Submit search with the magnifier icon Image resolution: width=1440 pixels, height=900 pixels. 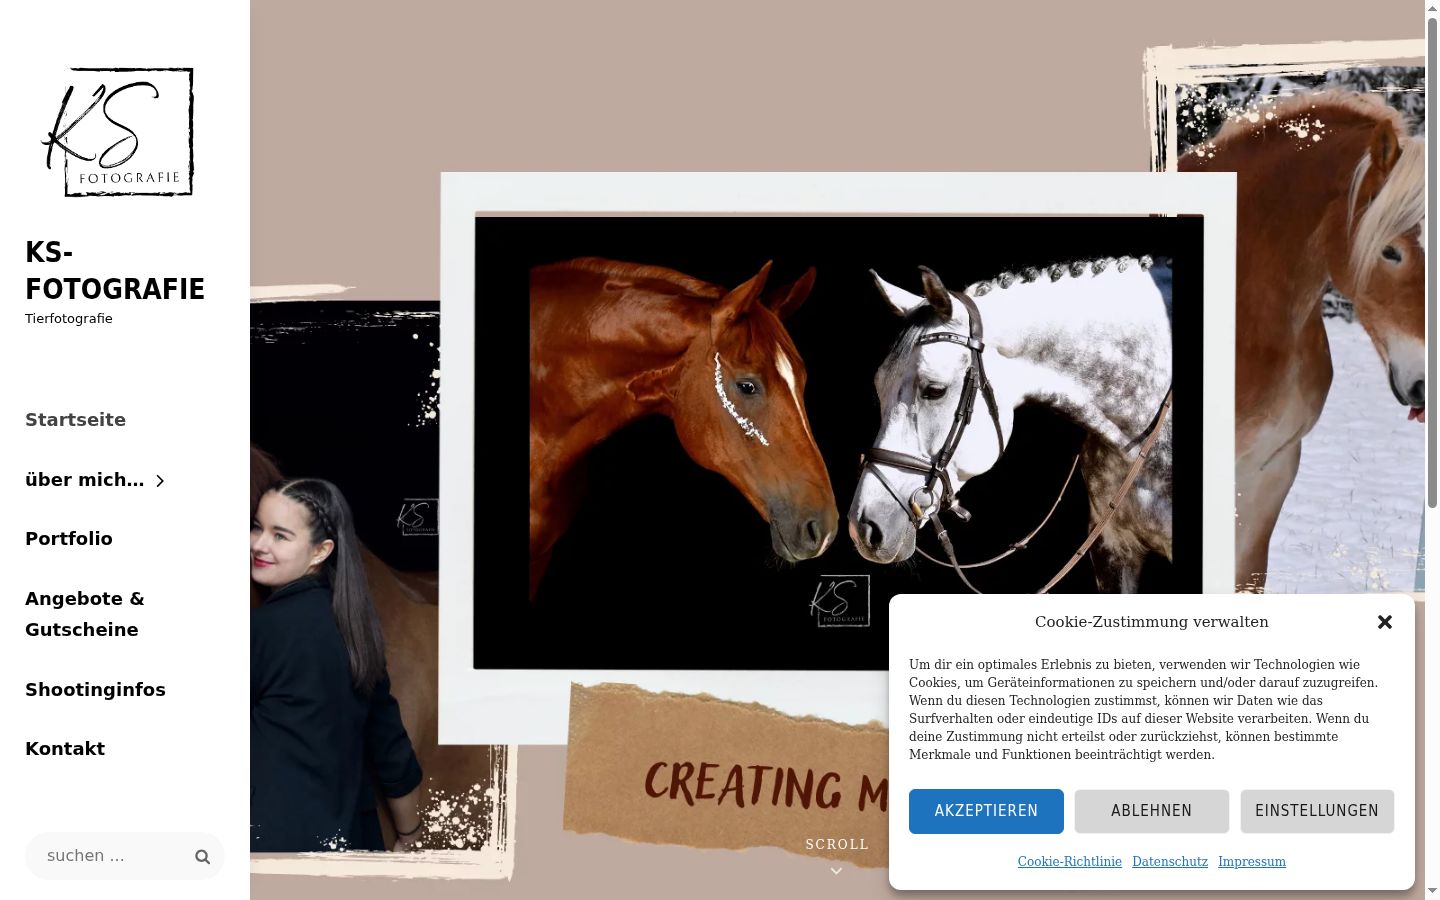(x=202, y=857)
